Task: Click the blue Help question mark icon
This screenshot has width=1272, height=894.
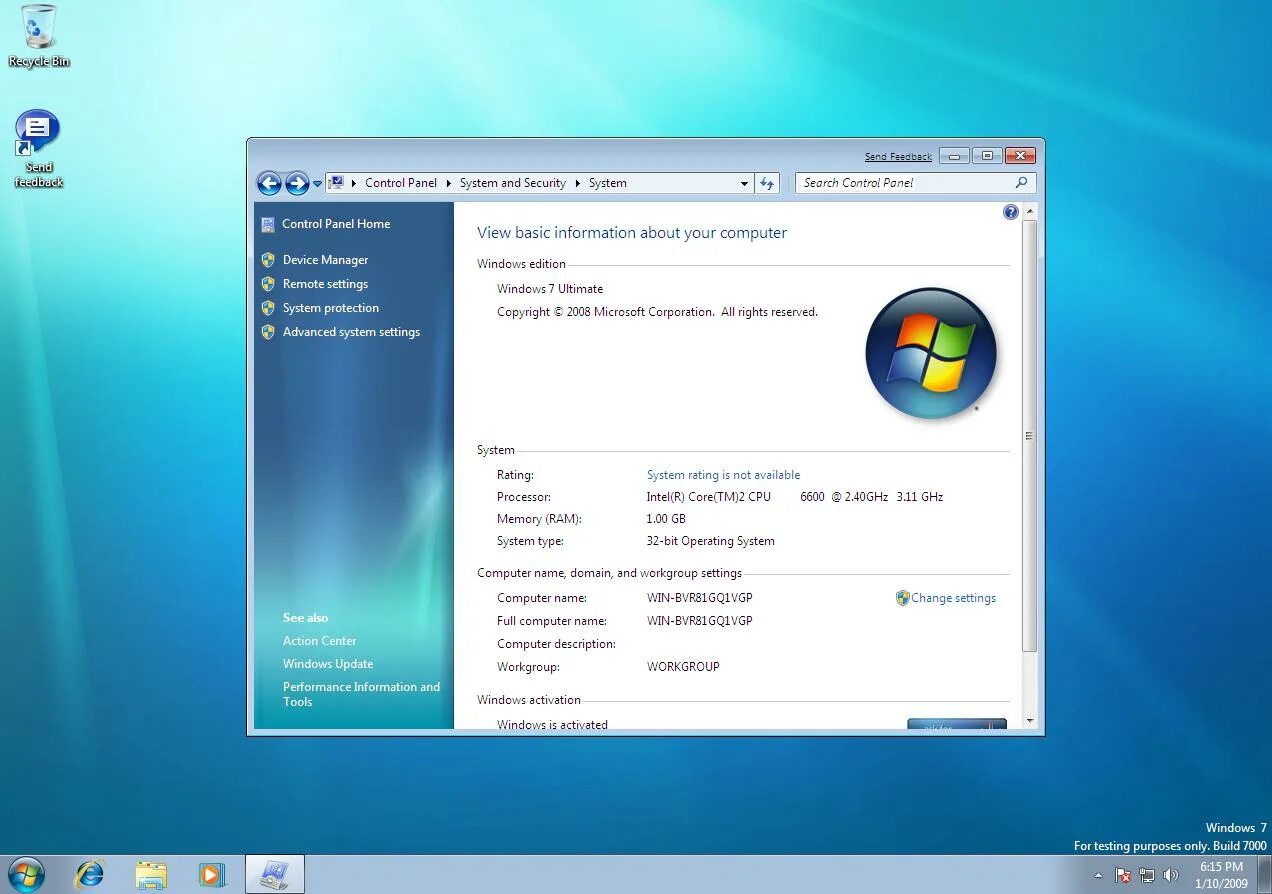Action: tap(1010, 211)
